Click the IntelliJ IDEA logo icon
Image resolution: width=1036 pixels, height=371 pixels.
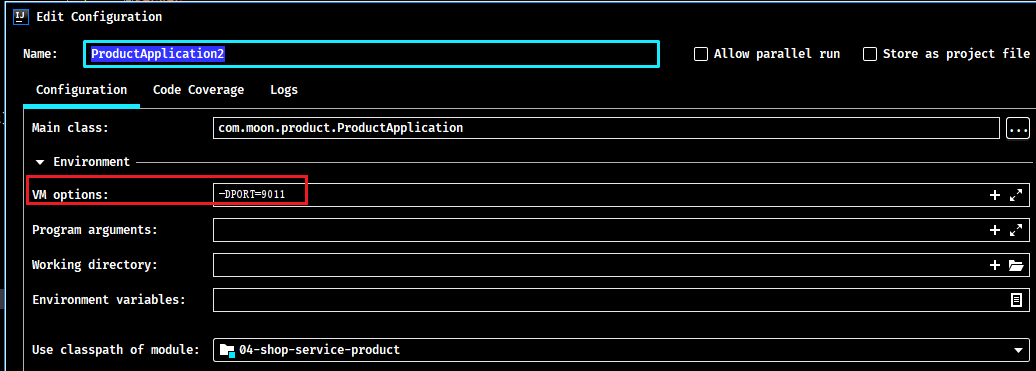click(x=21, y=17)
